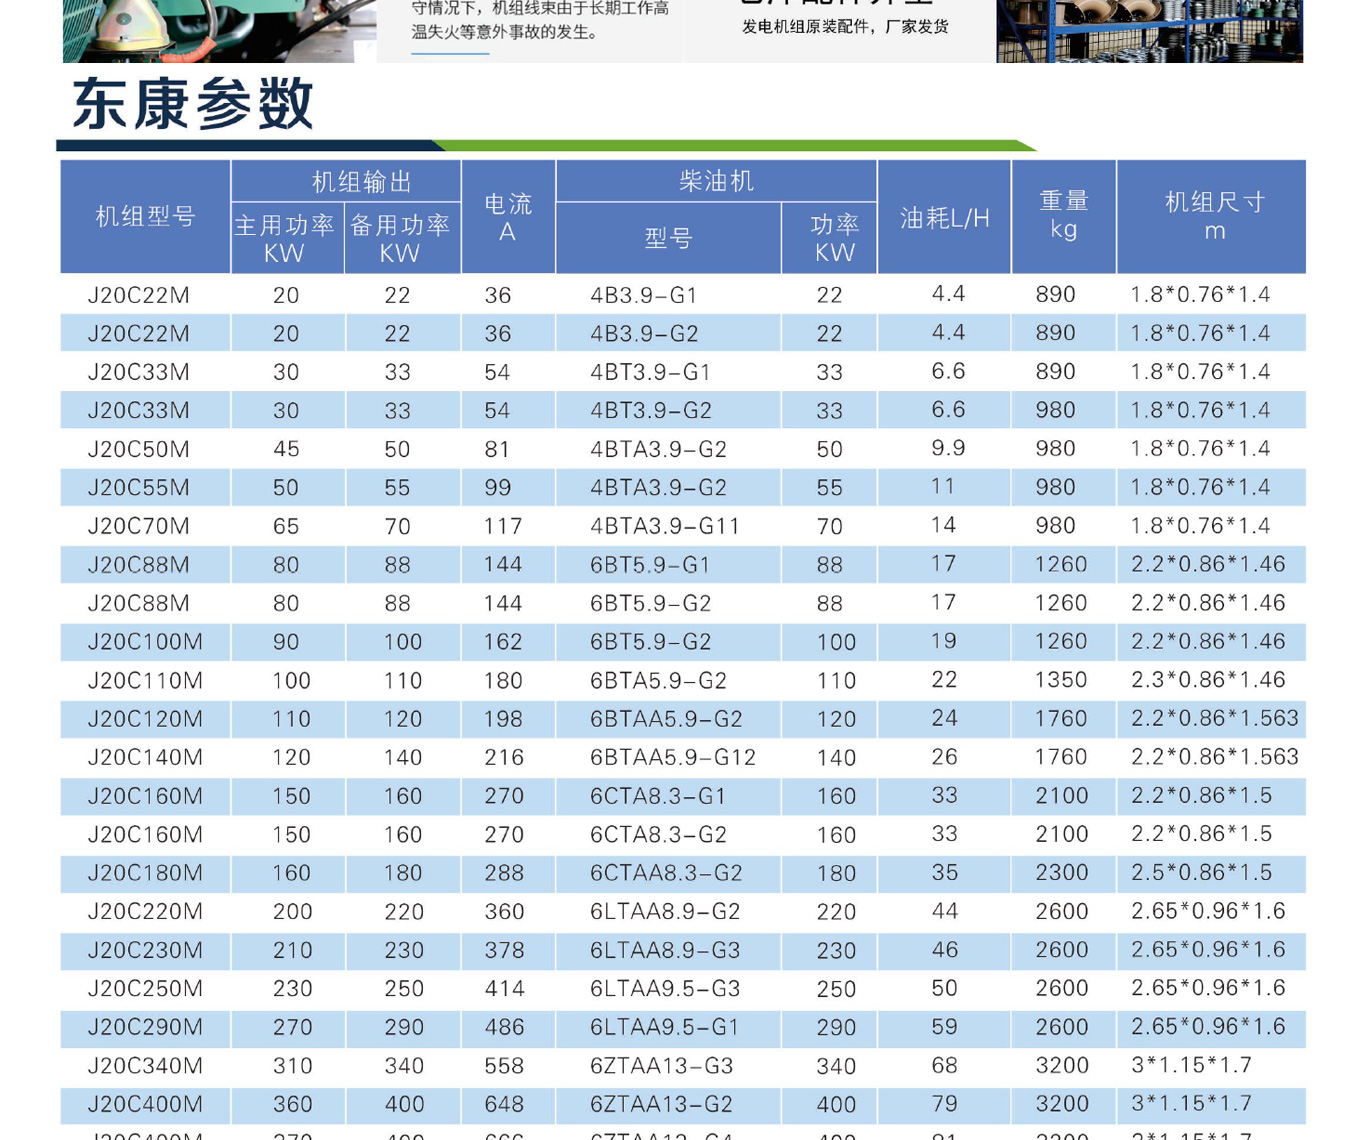
Task: Select engine model 4BTA3.9-G11 cell
Action: [x=665, y=527]
